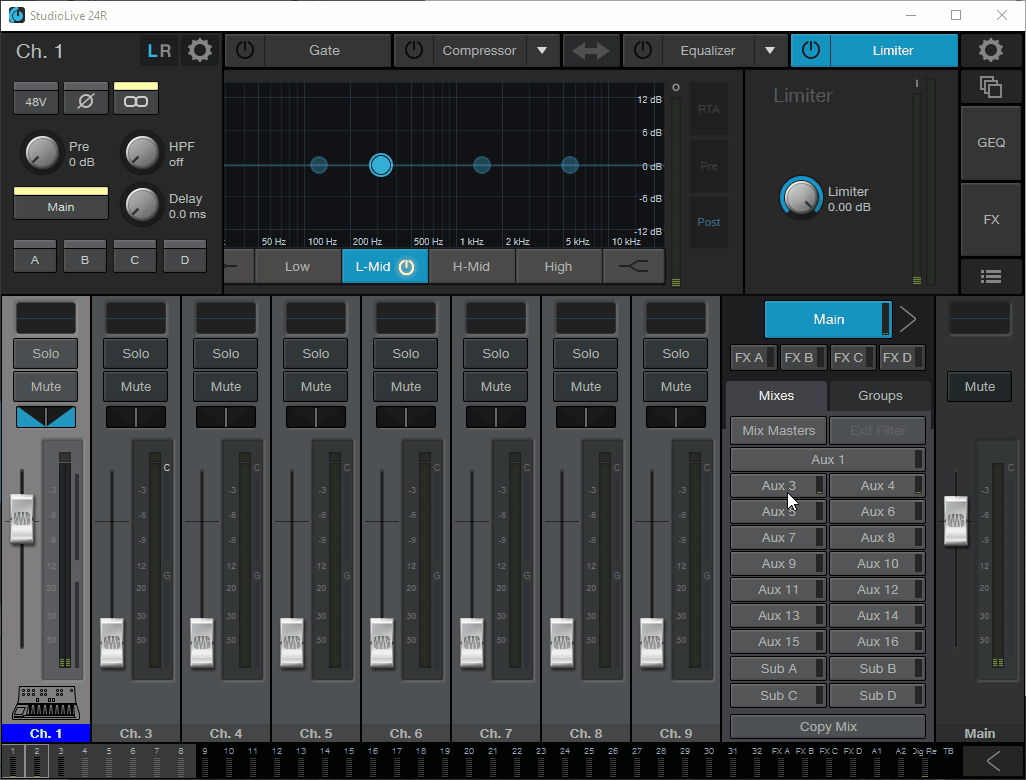Click the stereo link icon
1026x780 pixels.
point(136,102)
